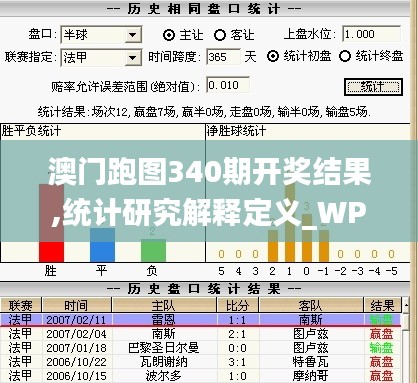Image resolution: width=418 pixels, height=383 pixels.
Task: Select the 统计初盘 radio option
Action: click(x=273, y=56)
